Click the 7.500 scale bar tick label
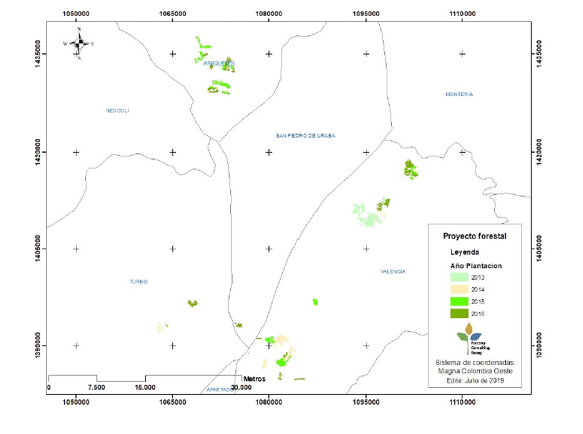The width and height of the screenshot is (583, 434). (96, 388)
